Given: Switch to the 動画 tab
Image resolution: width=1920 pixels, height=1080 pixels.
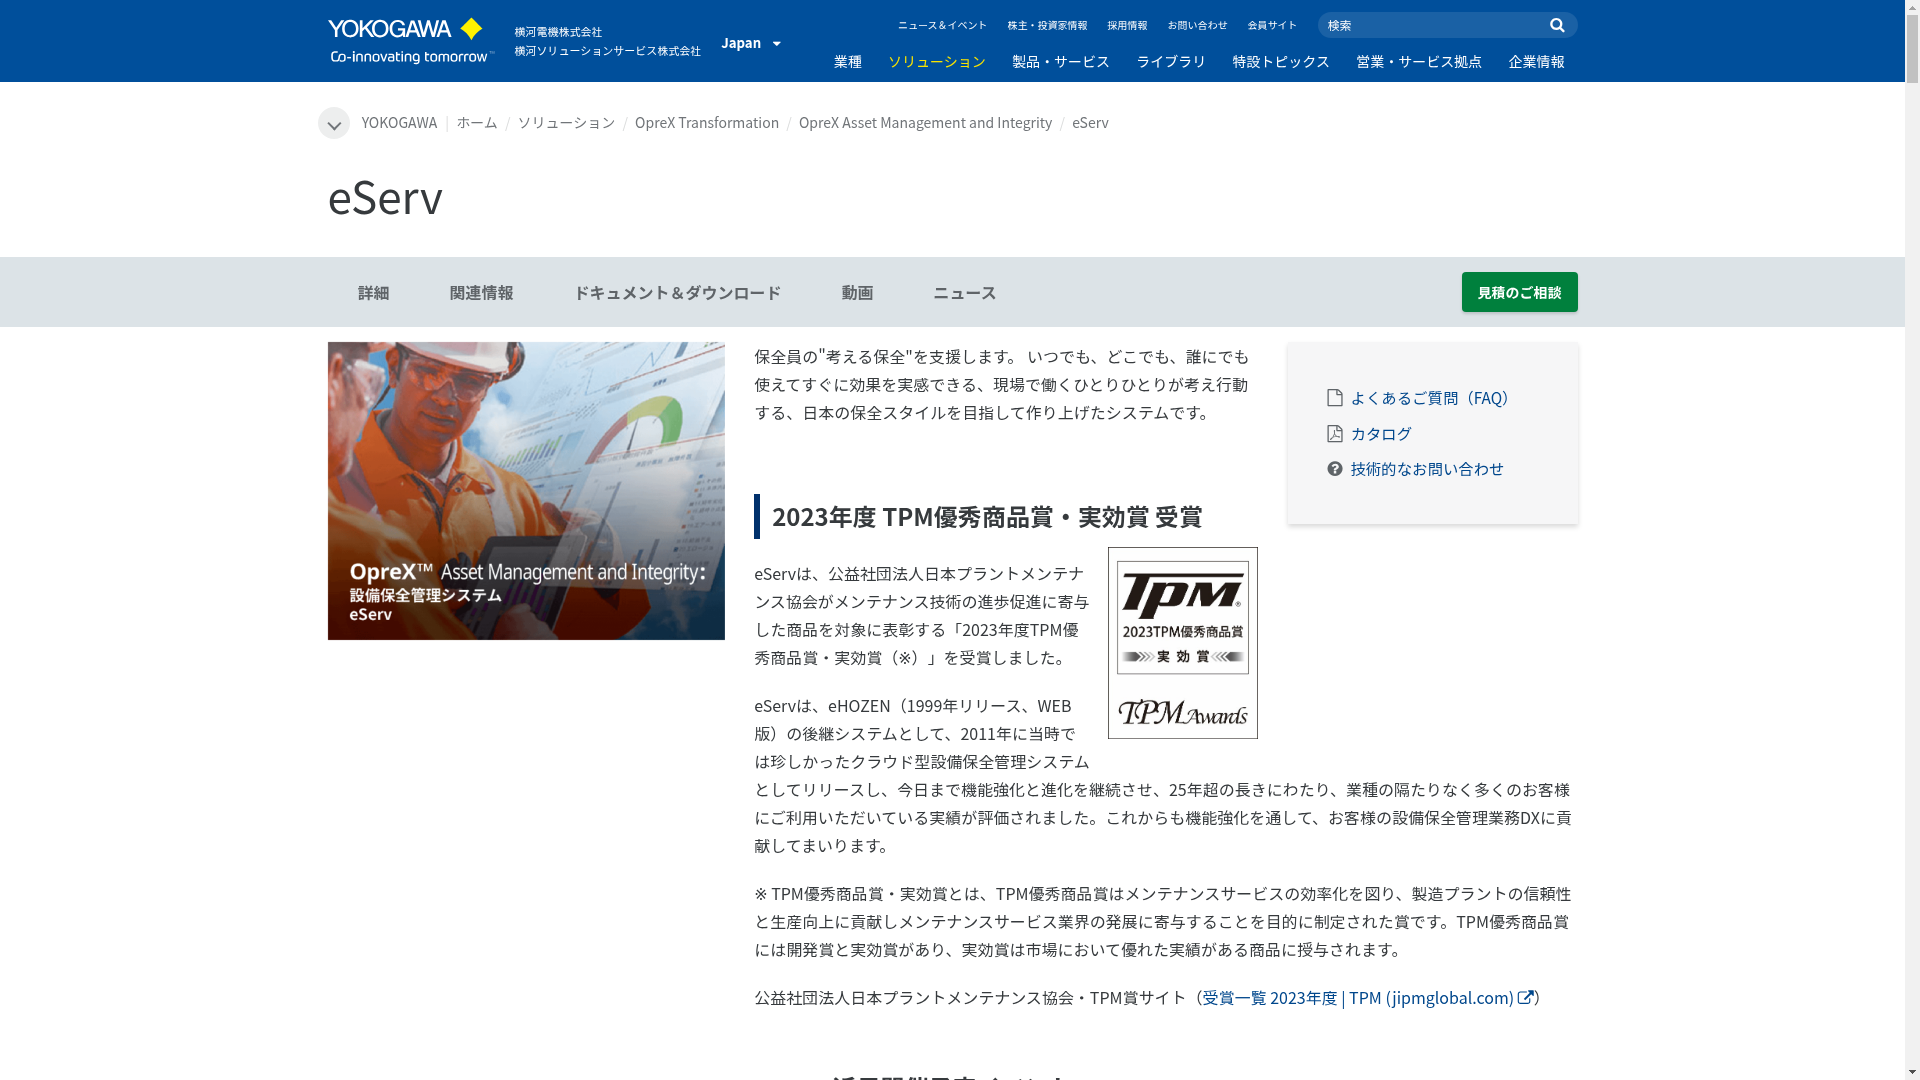Looking at the screenshot, I should pos(857,293).
